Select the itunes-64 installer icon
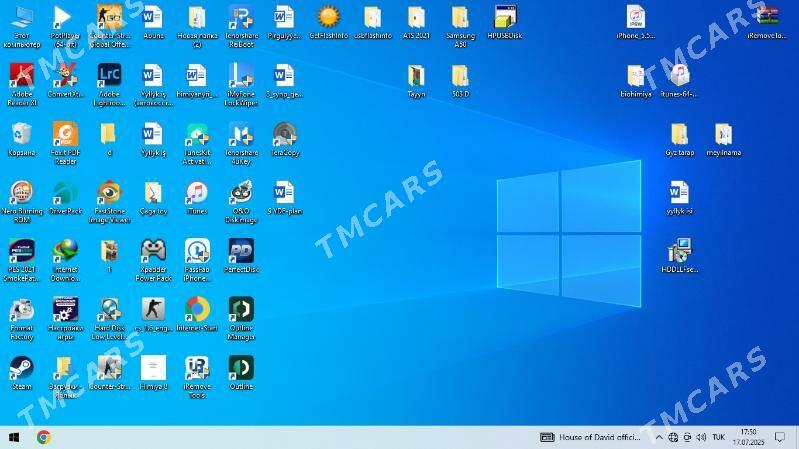 pyautogui.click(x=679, y=81)
